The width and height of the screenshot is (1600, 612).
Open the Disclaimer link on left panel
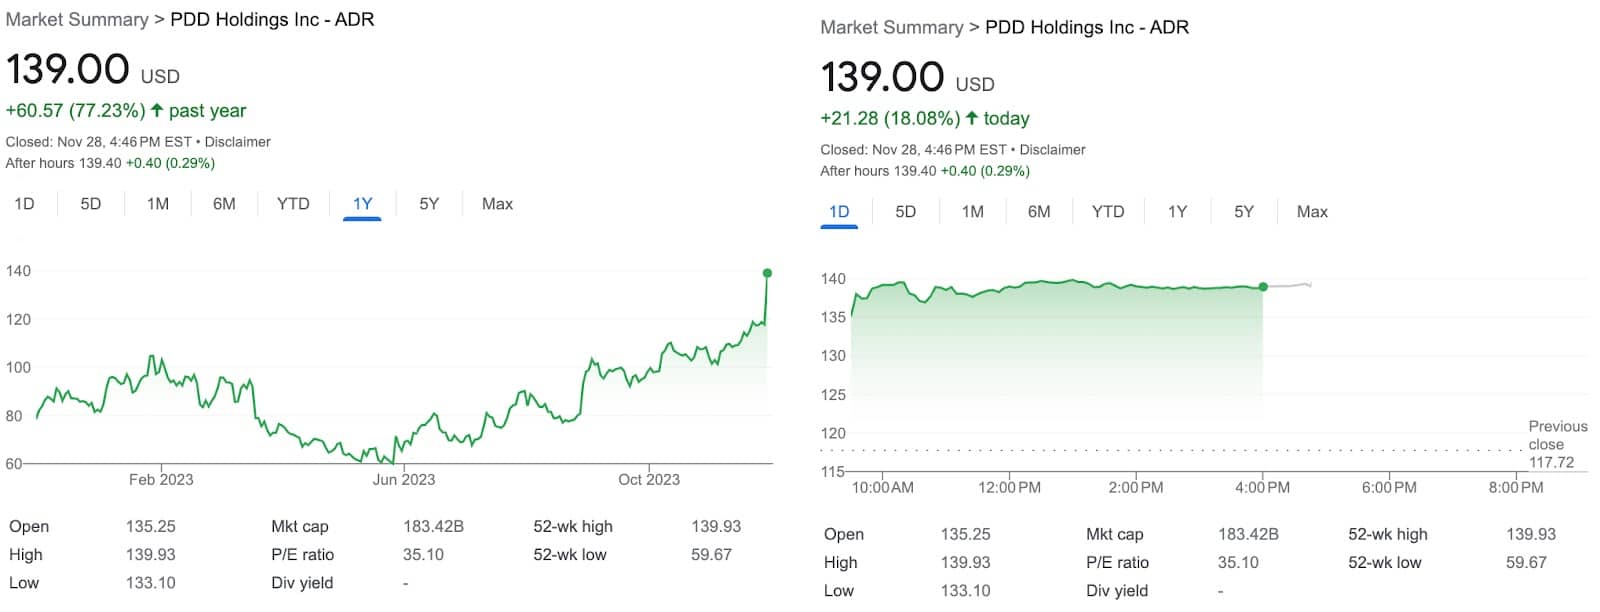pos(238,142)
